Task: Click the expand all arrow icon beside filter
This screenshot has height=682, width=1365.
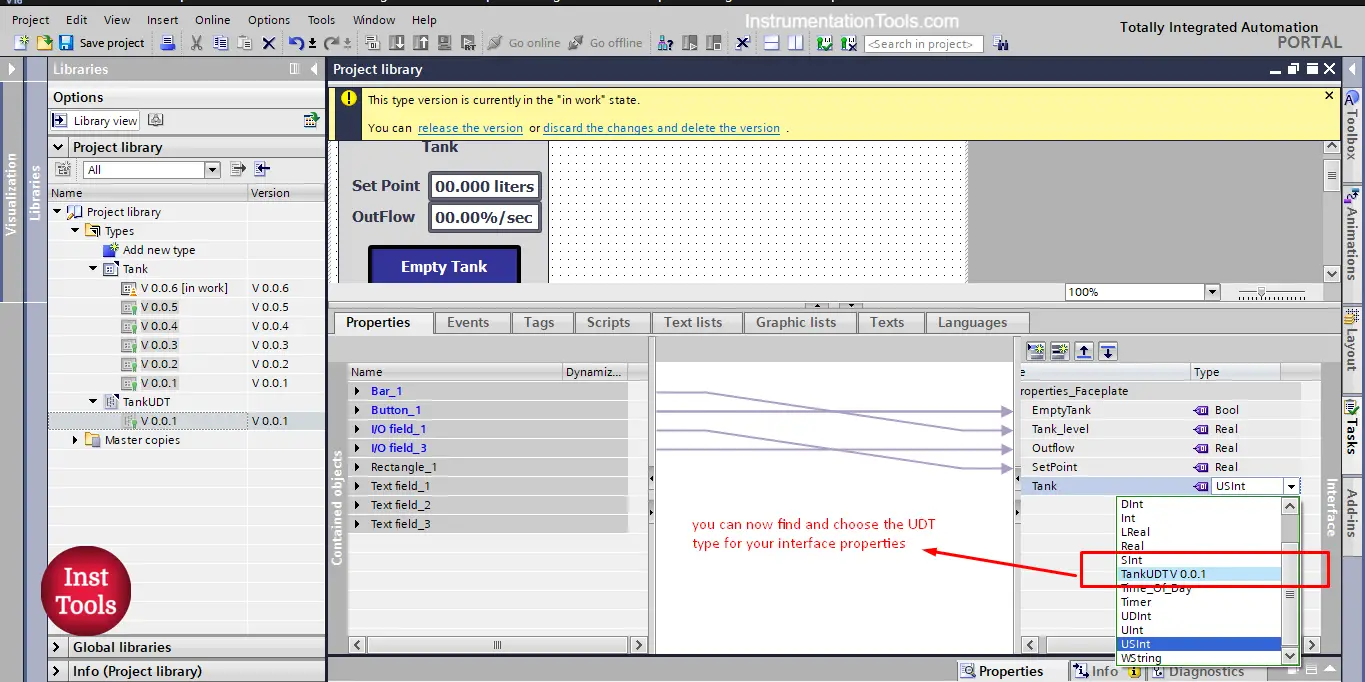Action: (x=238, y=169)
